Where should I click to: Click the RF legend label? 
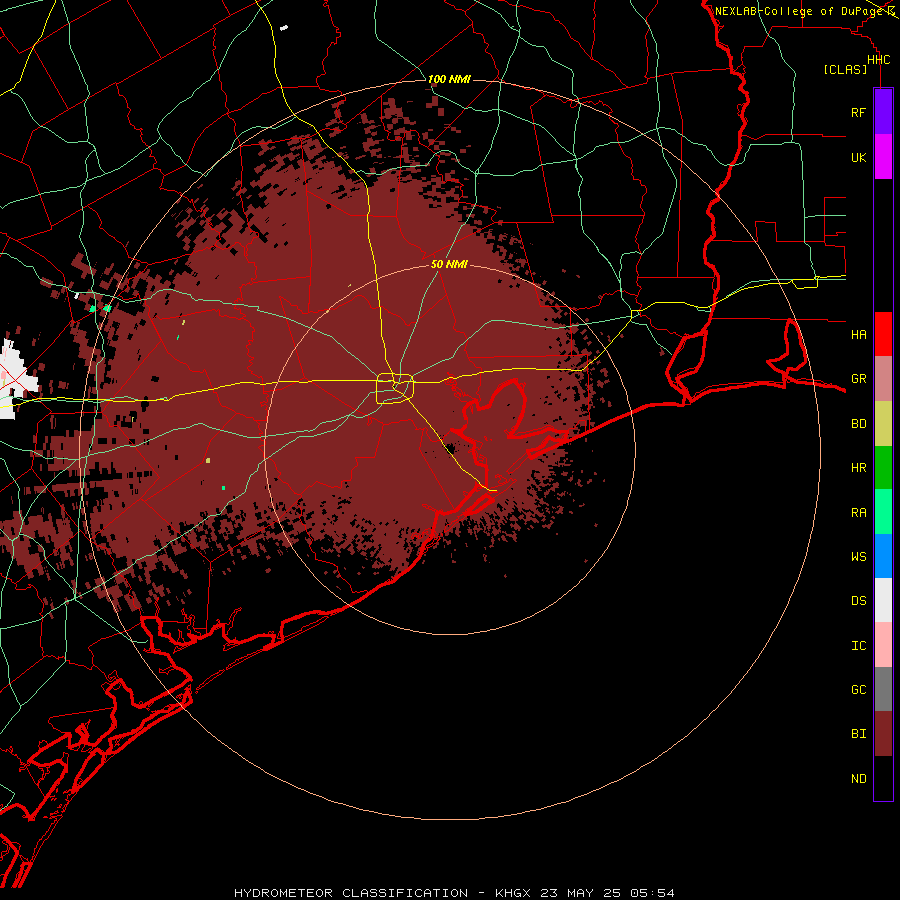[x=858, y=112]
